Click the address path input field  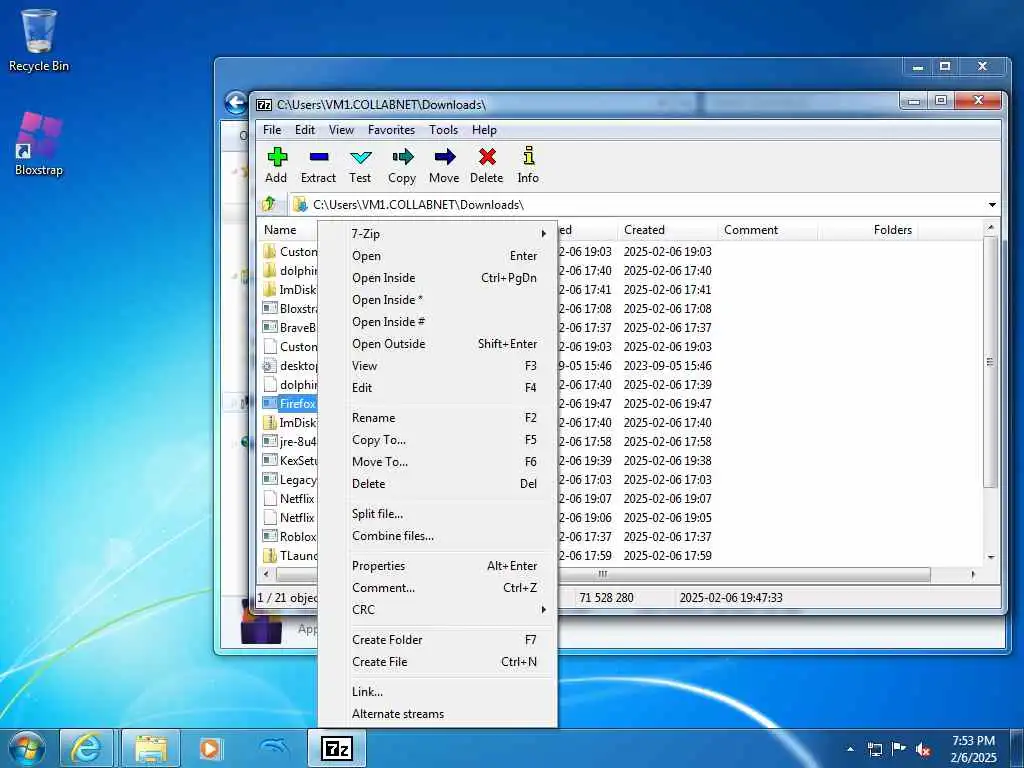click(x=637, y=205)
